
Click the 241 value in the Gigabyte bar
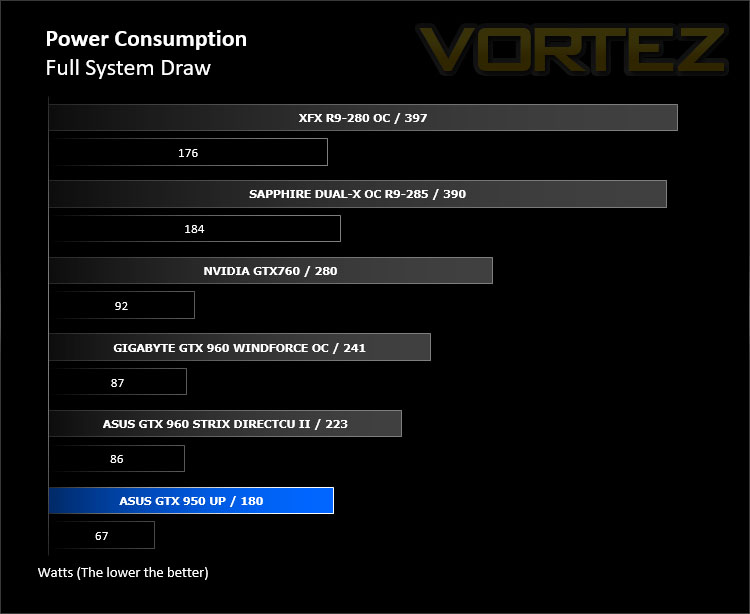tap(354, 348)
